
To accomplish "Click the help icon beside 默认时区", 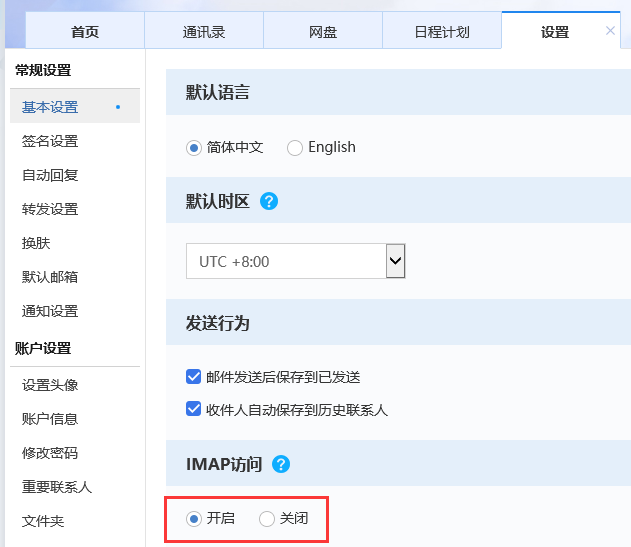I will (268, 201).
